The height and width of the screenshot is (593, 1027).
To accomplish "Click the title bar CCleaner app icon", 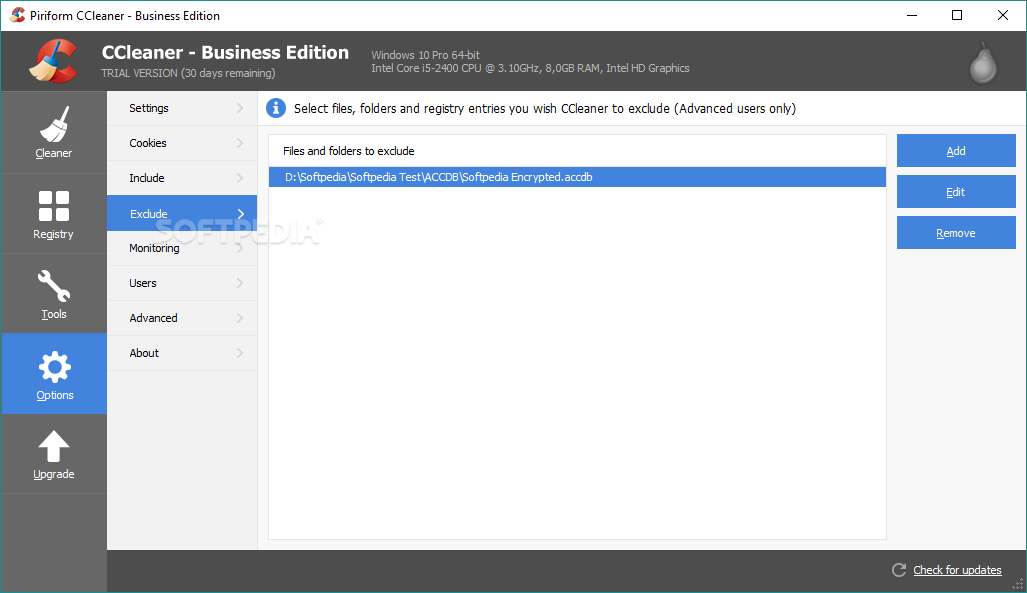I will 17,15.
